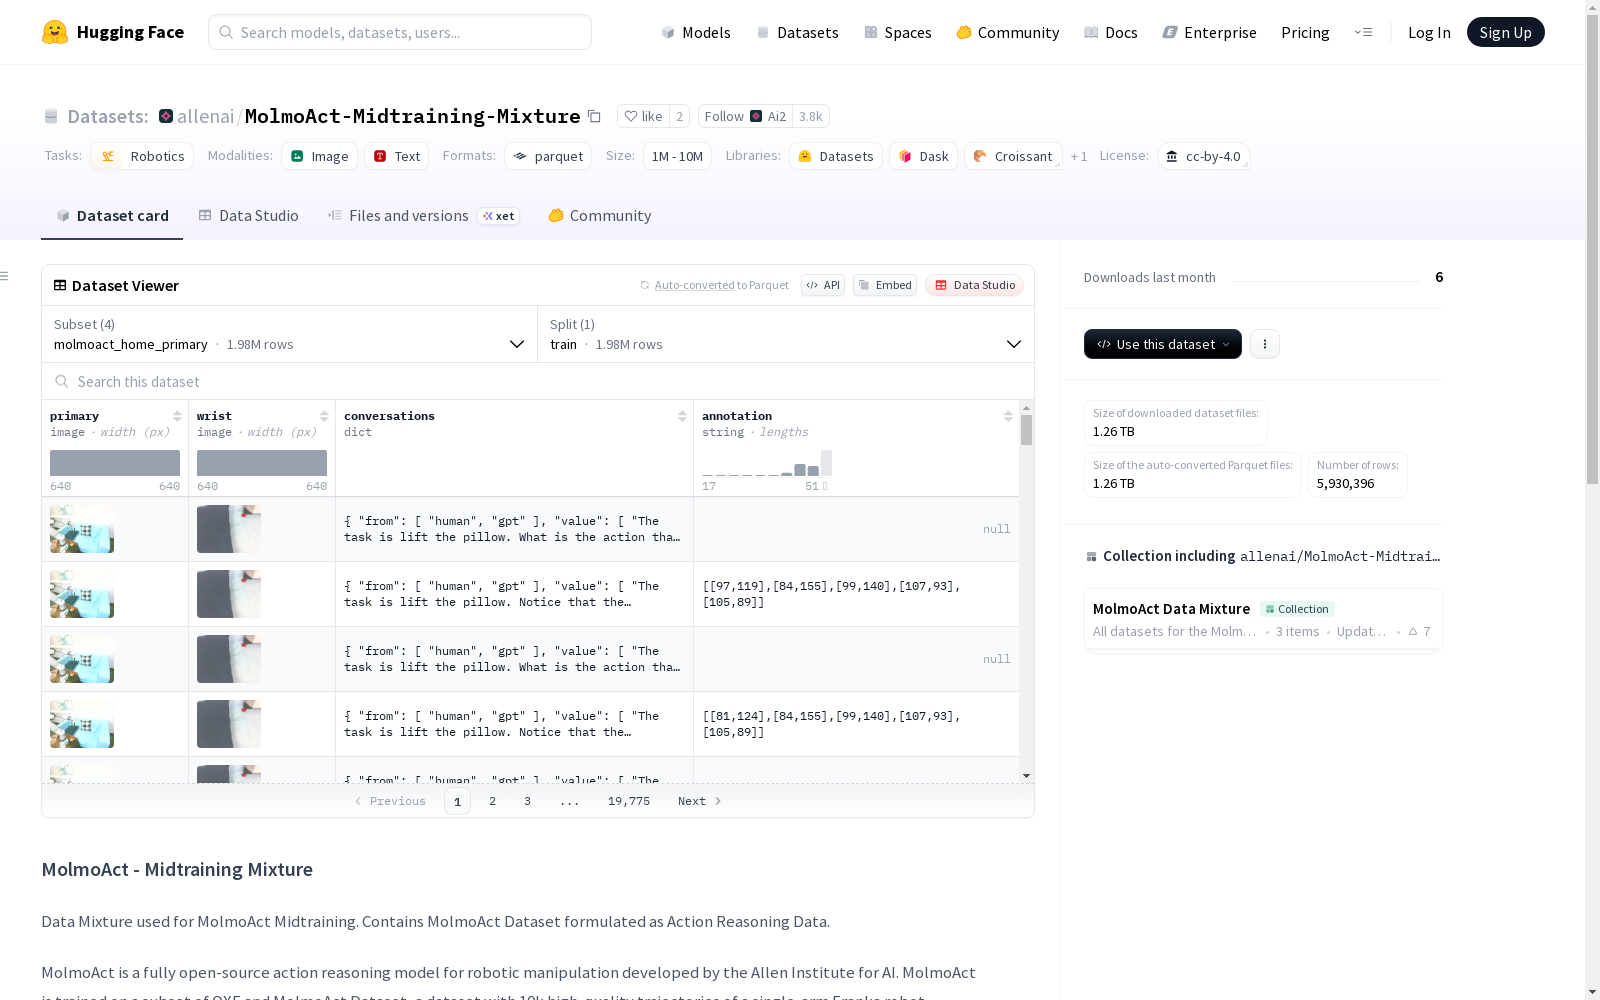Click the Dask library tag
The height and width of the screenshot is (1000, 1600).
(924, 156)
